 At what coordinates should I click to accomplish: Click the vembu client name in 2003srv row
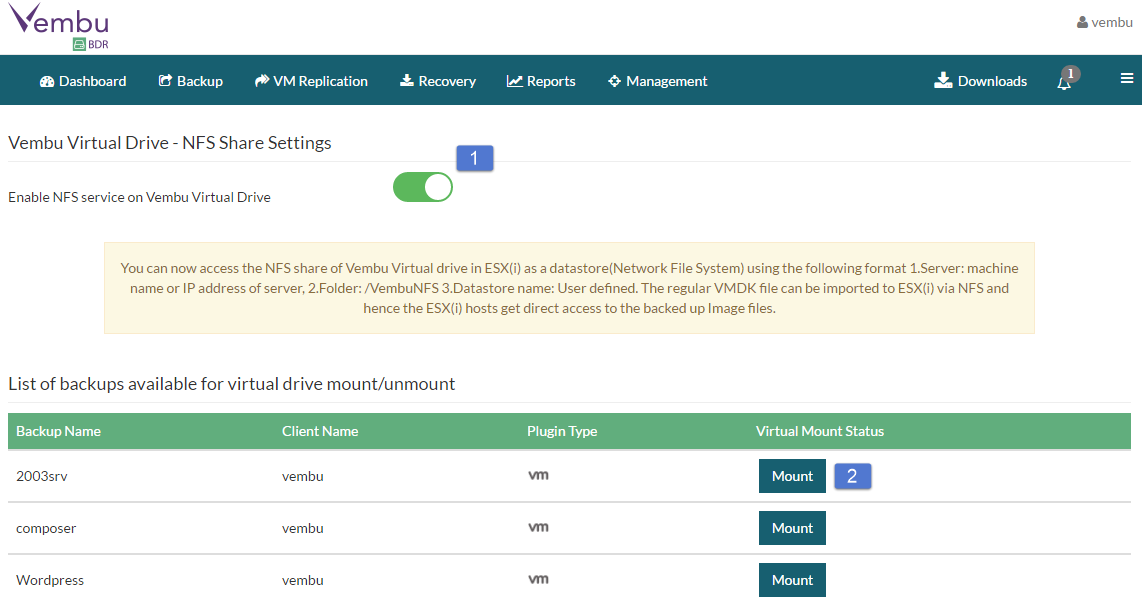(302, 476)
